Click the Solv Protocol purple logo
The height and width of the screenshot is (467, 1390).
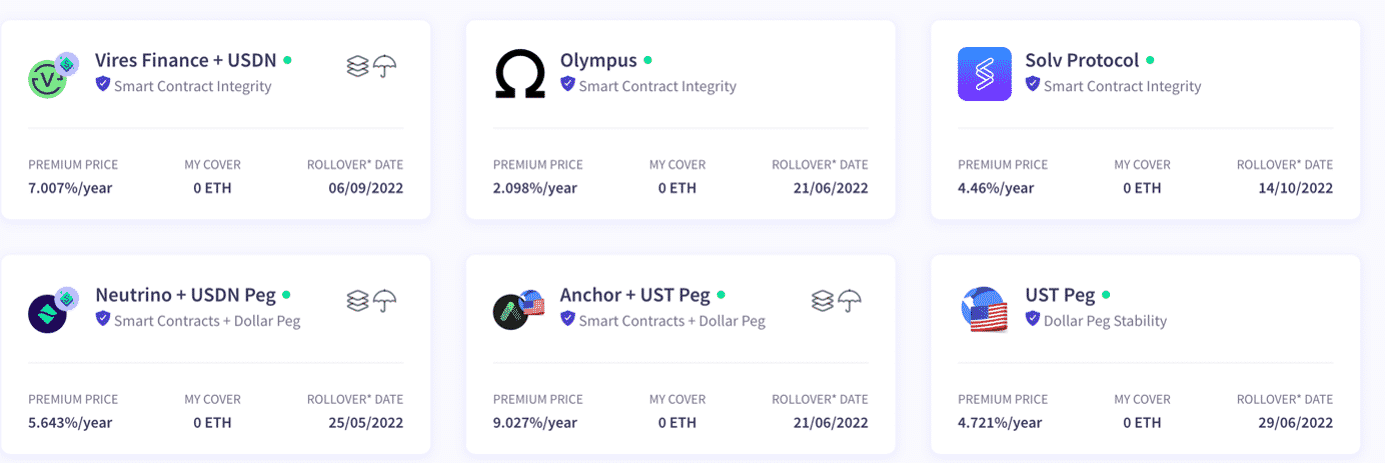[x=984, y=74]
